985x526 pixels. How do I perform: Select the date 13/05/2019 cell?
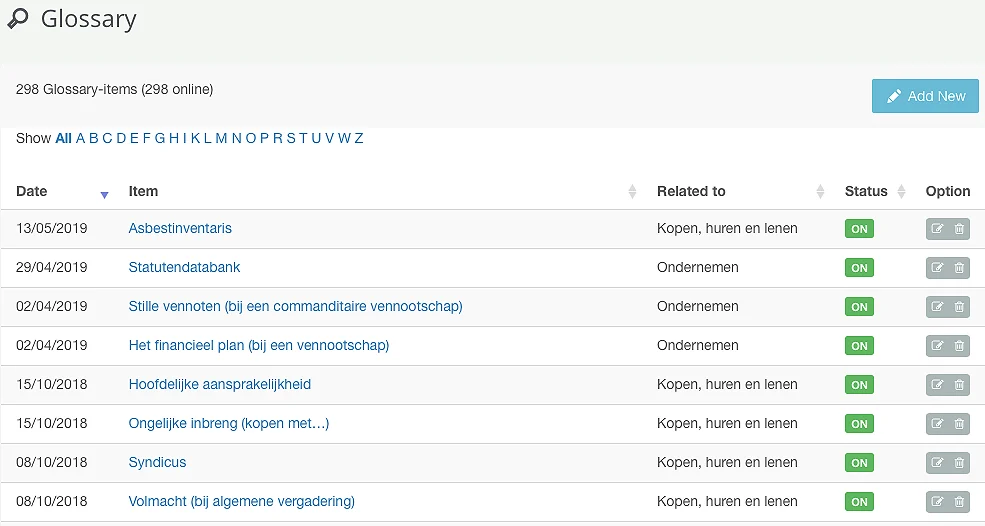click(x=52, y=228)
